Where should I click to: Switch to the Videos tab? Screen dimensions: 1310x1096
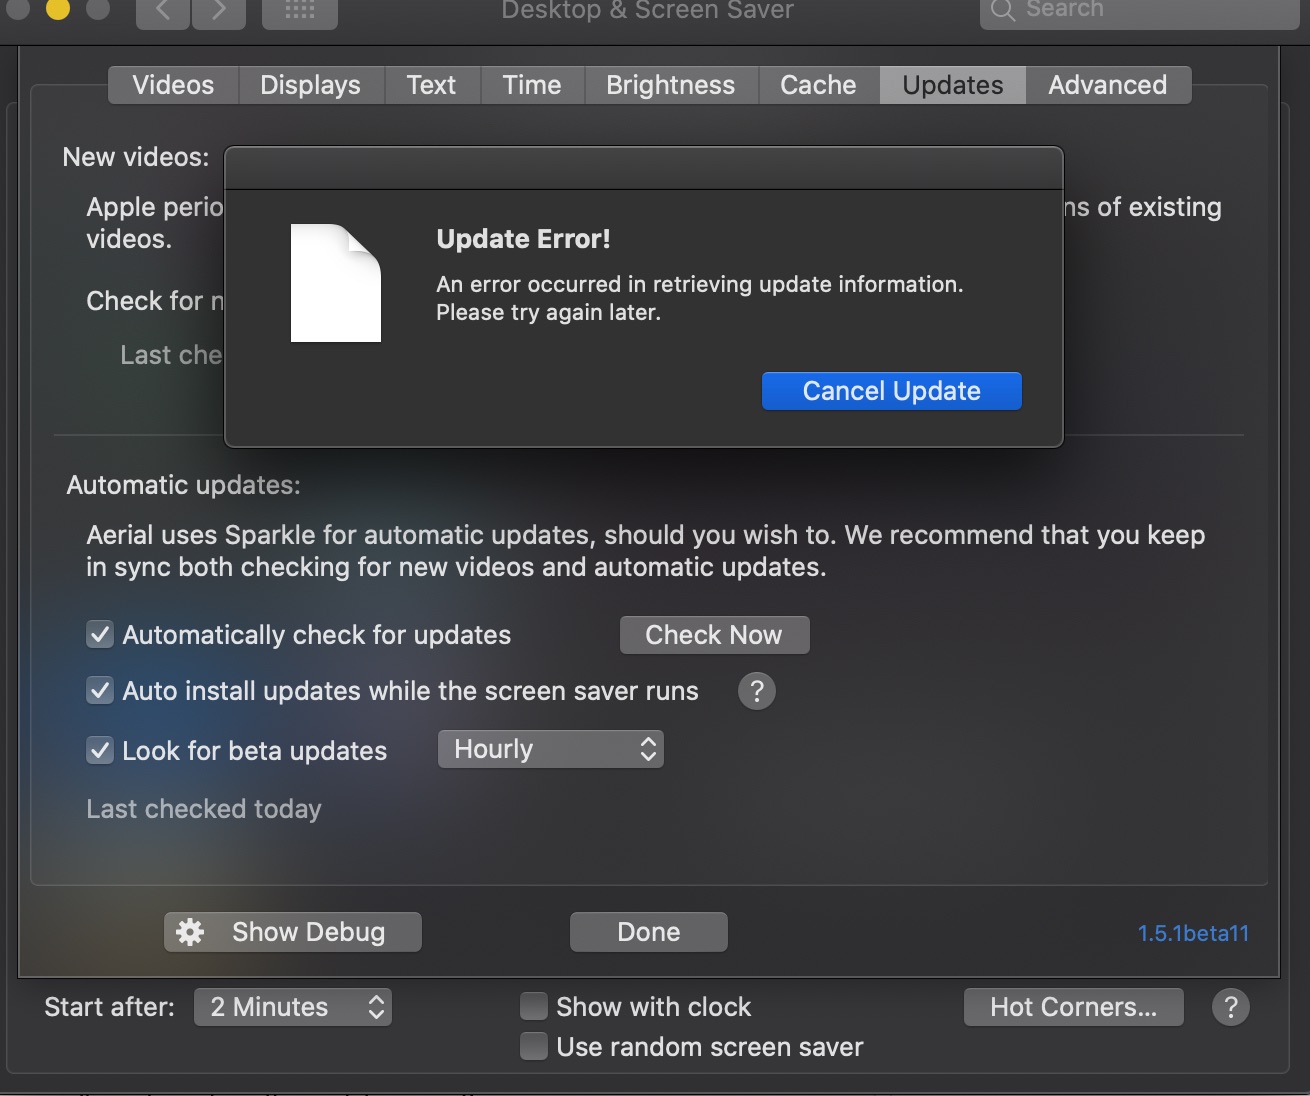point(173,85)
